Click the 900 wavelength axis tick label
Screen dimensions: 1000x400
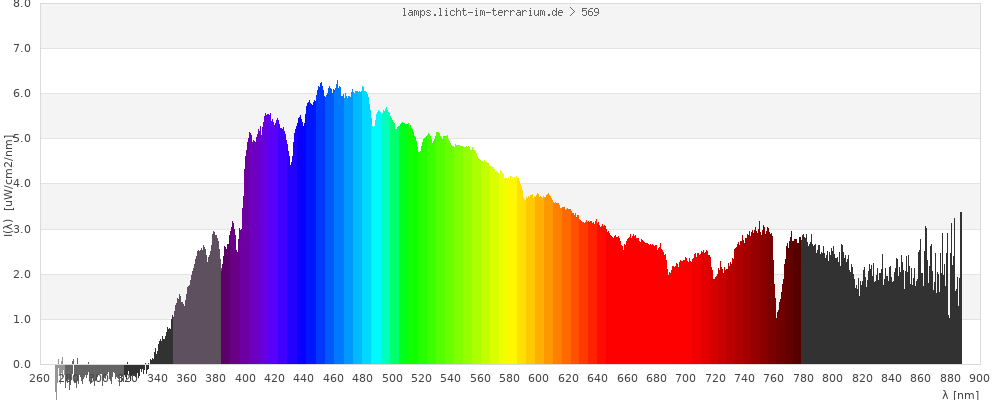pos(979,378)
